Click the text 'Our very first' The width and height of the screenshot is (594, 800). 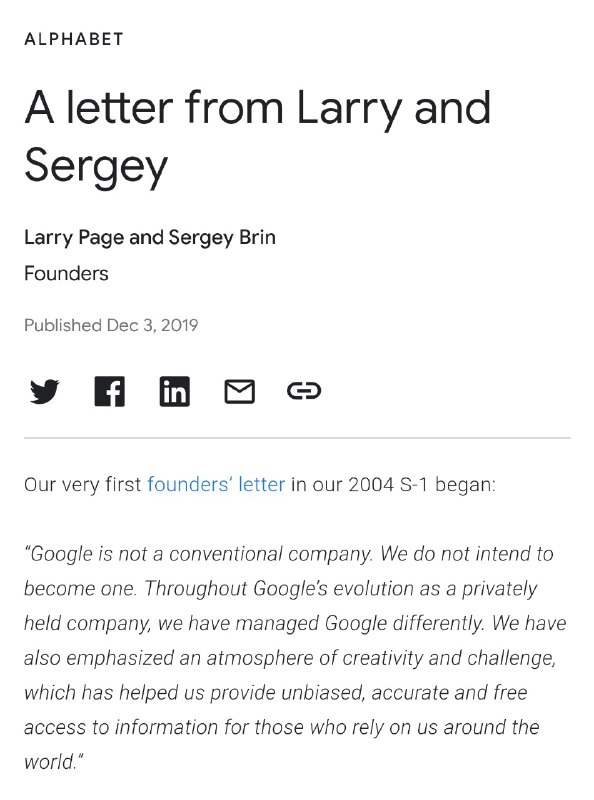[x=83, y=484]
